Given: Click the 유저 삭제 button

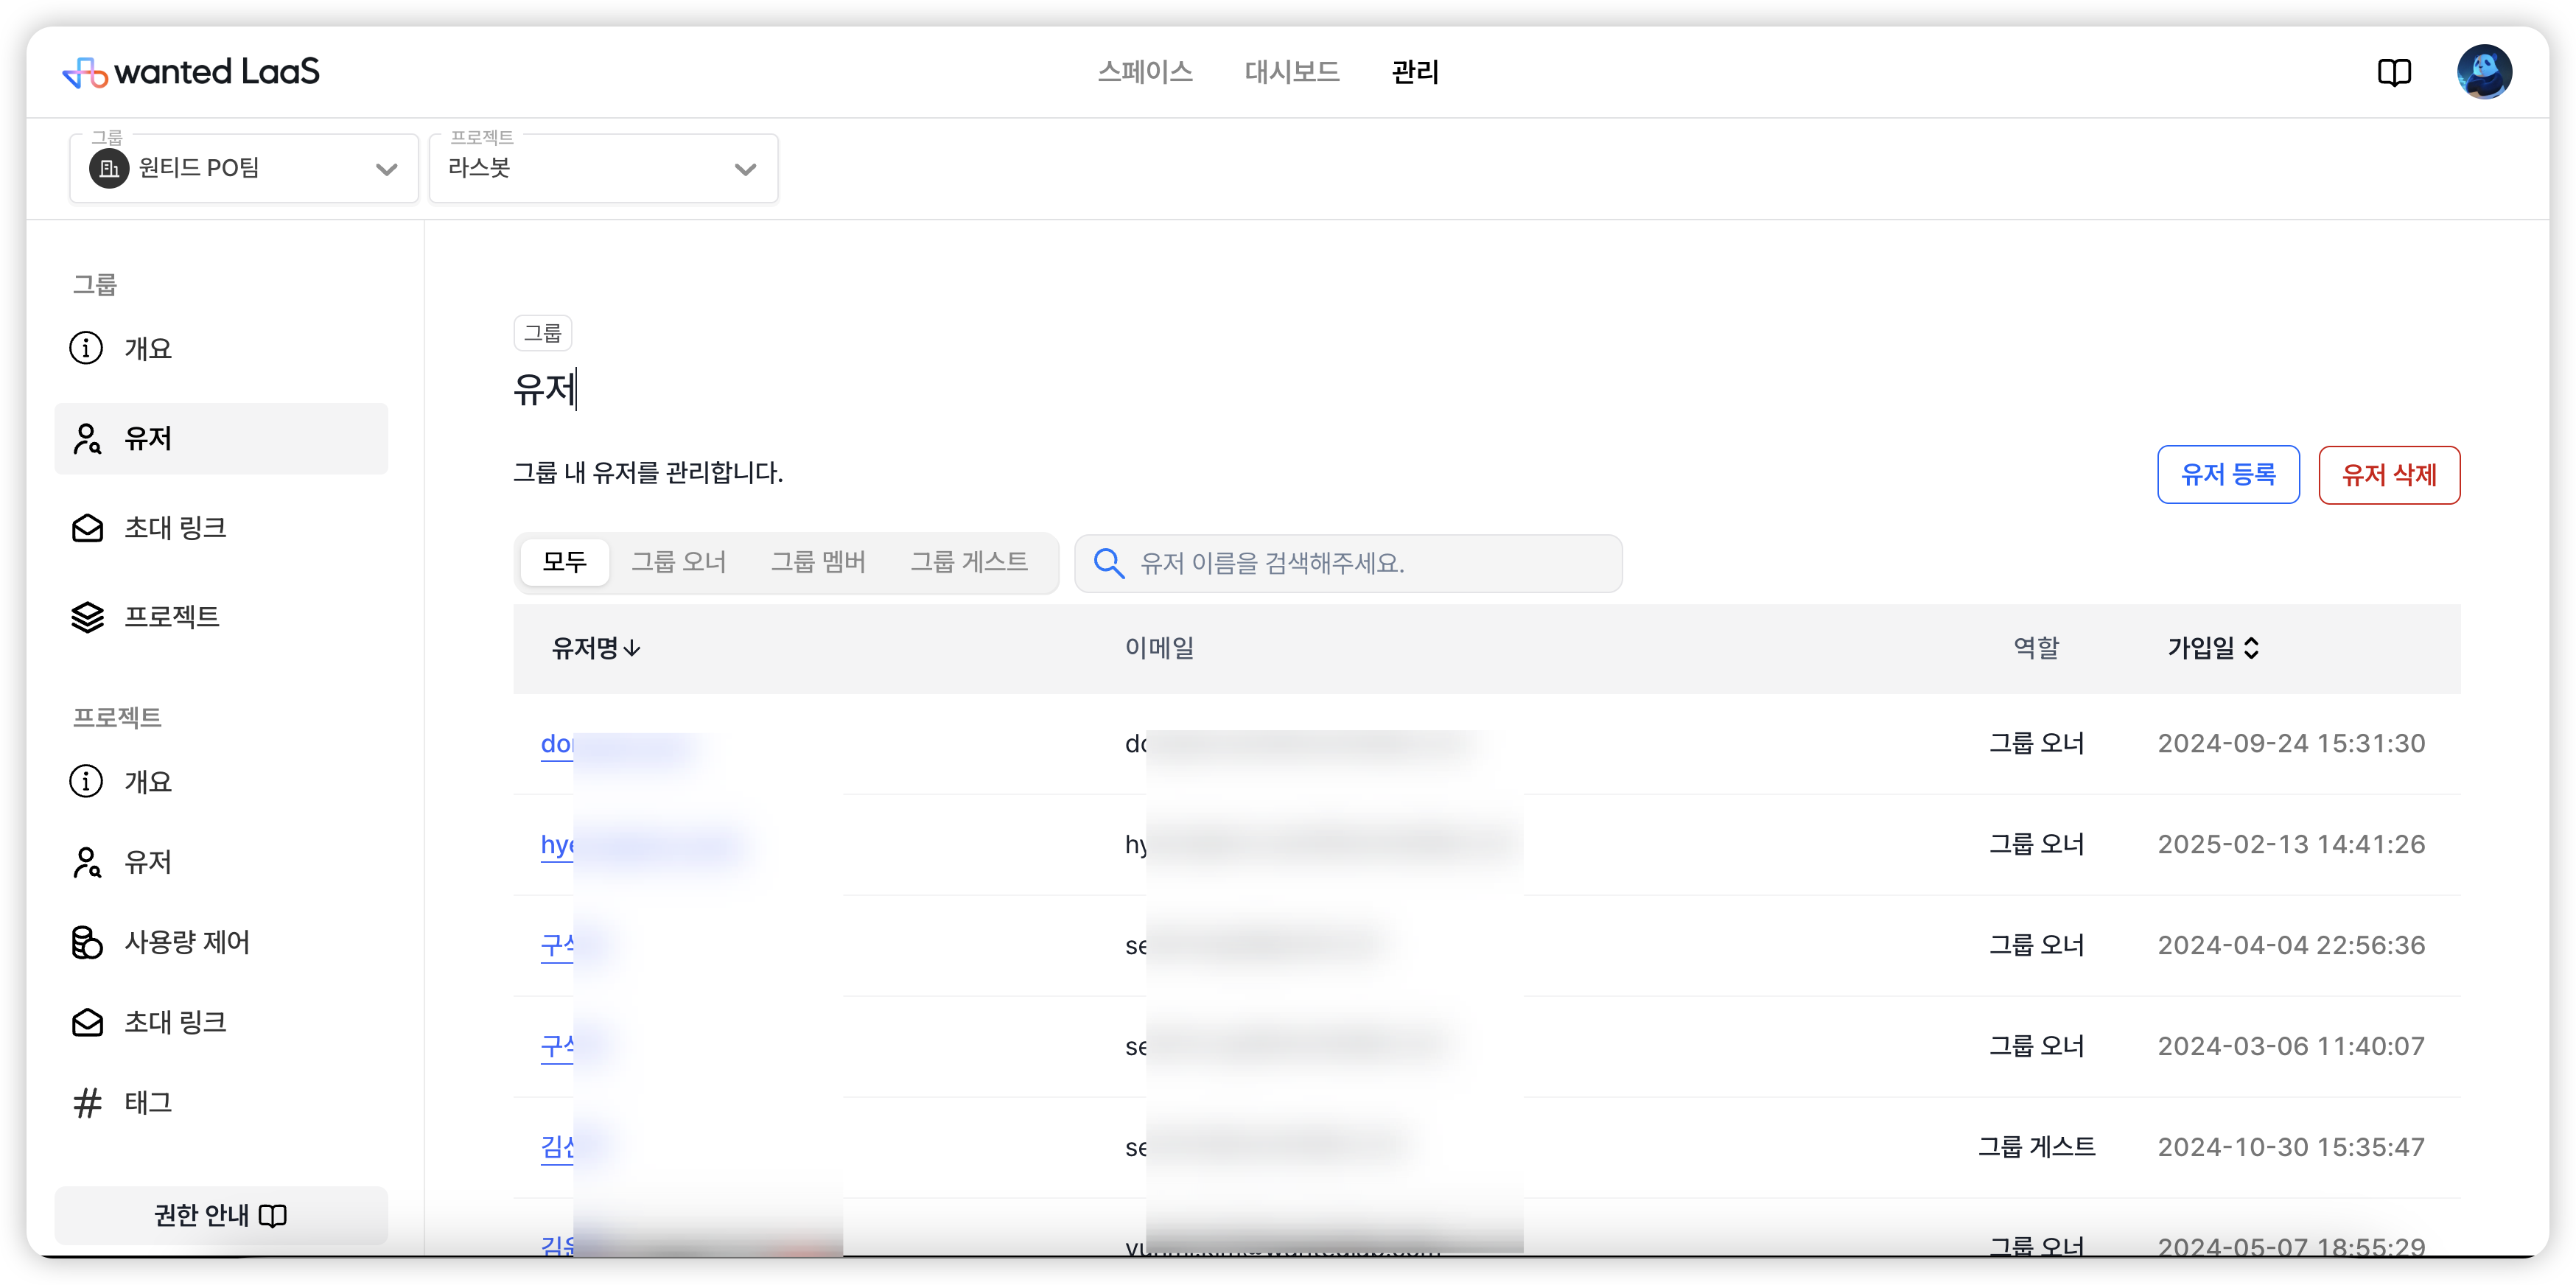Looking at the screenshot, I should (2389, 475).
